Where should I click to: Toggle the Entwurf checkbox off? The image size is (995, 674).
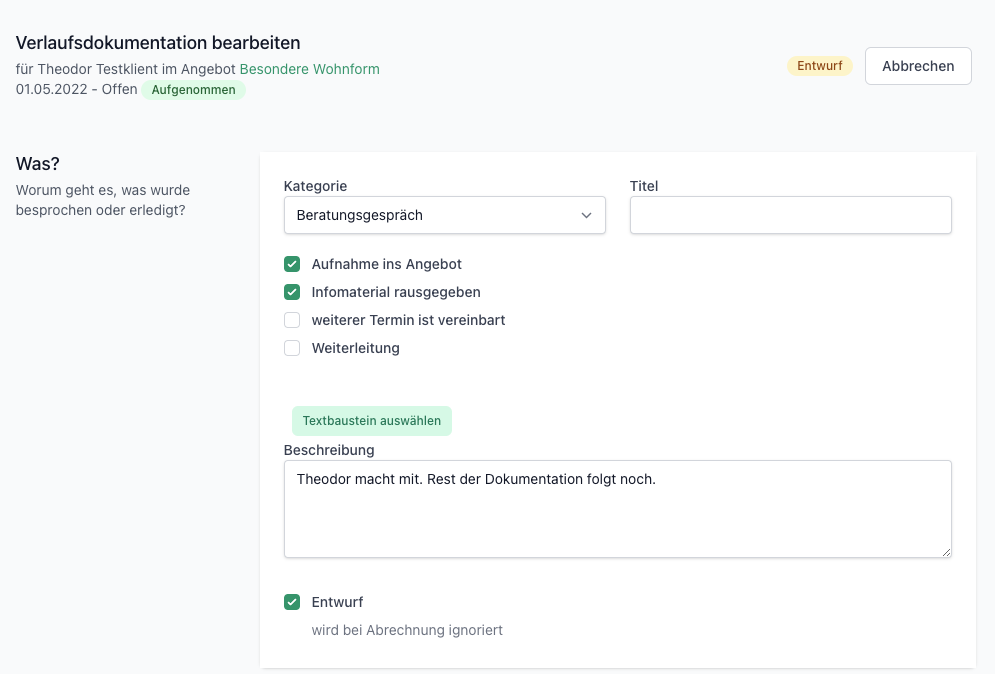(292, 602)
